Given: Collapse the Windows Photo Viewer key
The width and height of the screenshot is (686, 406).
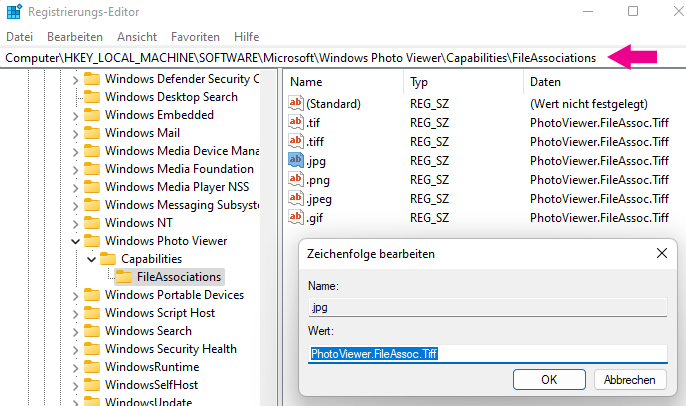Looking at the screenshot, I should click(74, 241).
